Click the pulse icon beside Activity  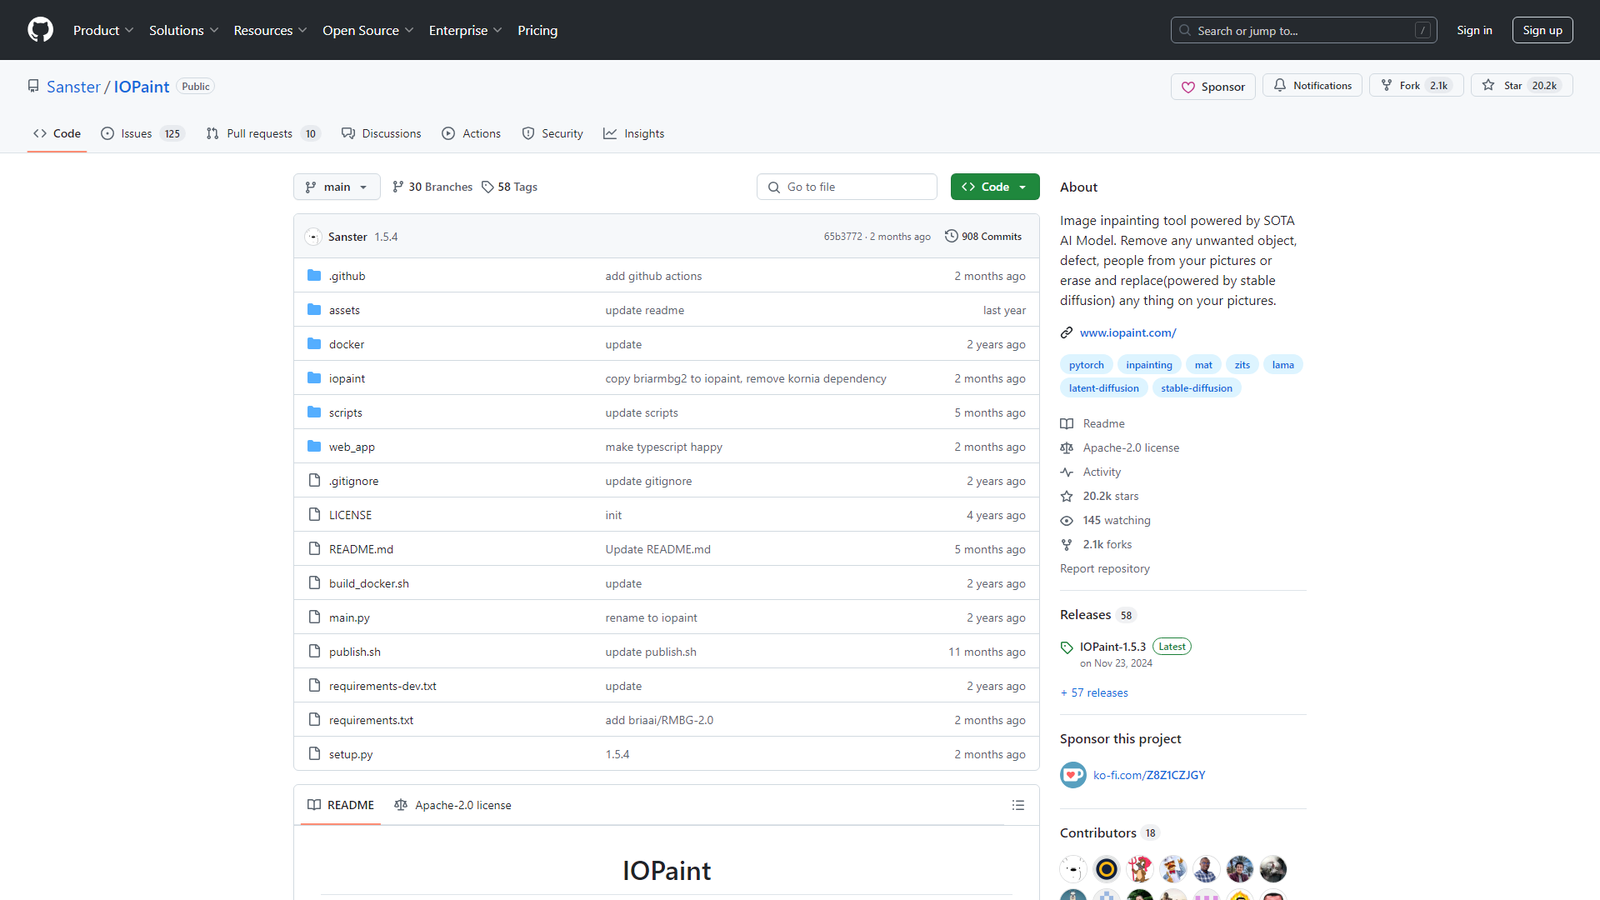coord(1067,472)
